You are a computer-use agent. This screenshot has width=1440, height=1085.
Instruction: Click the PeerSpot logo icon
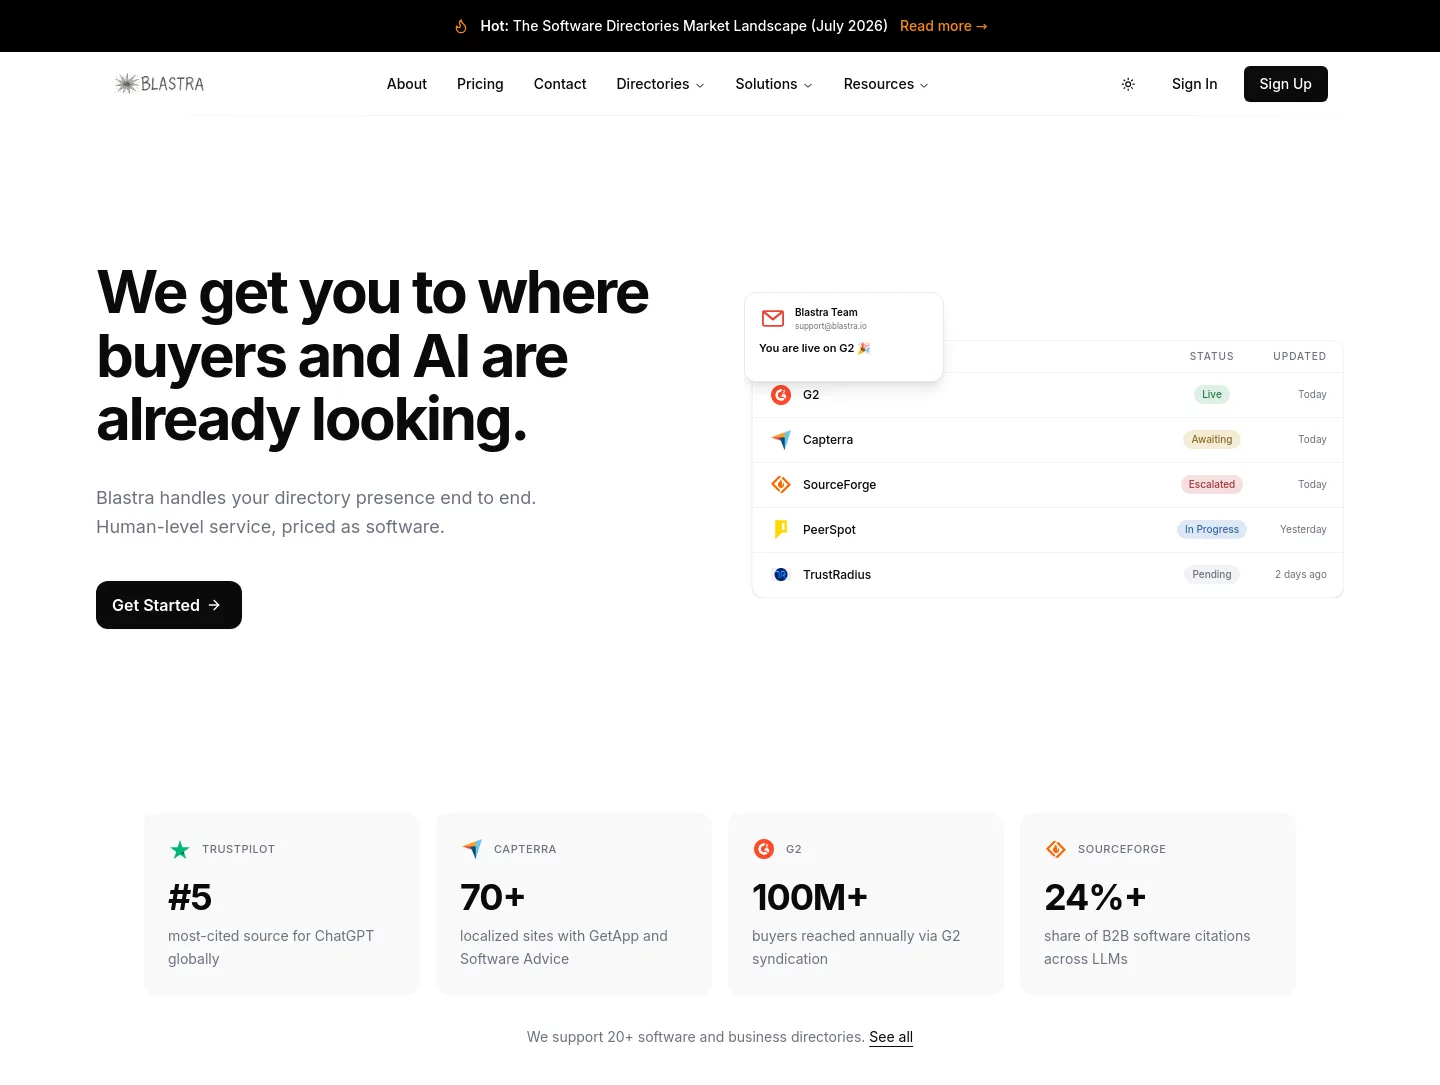[x=781, y=530]
